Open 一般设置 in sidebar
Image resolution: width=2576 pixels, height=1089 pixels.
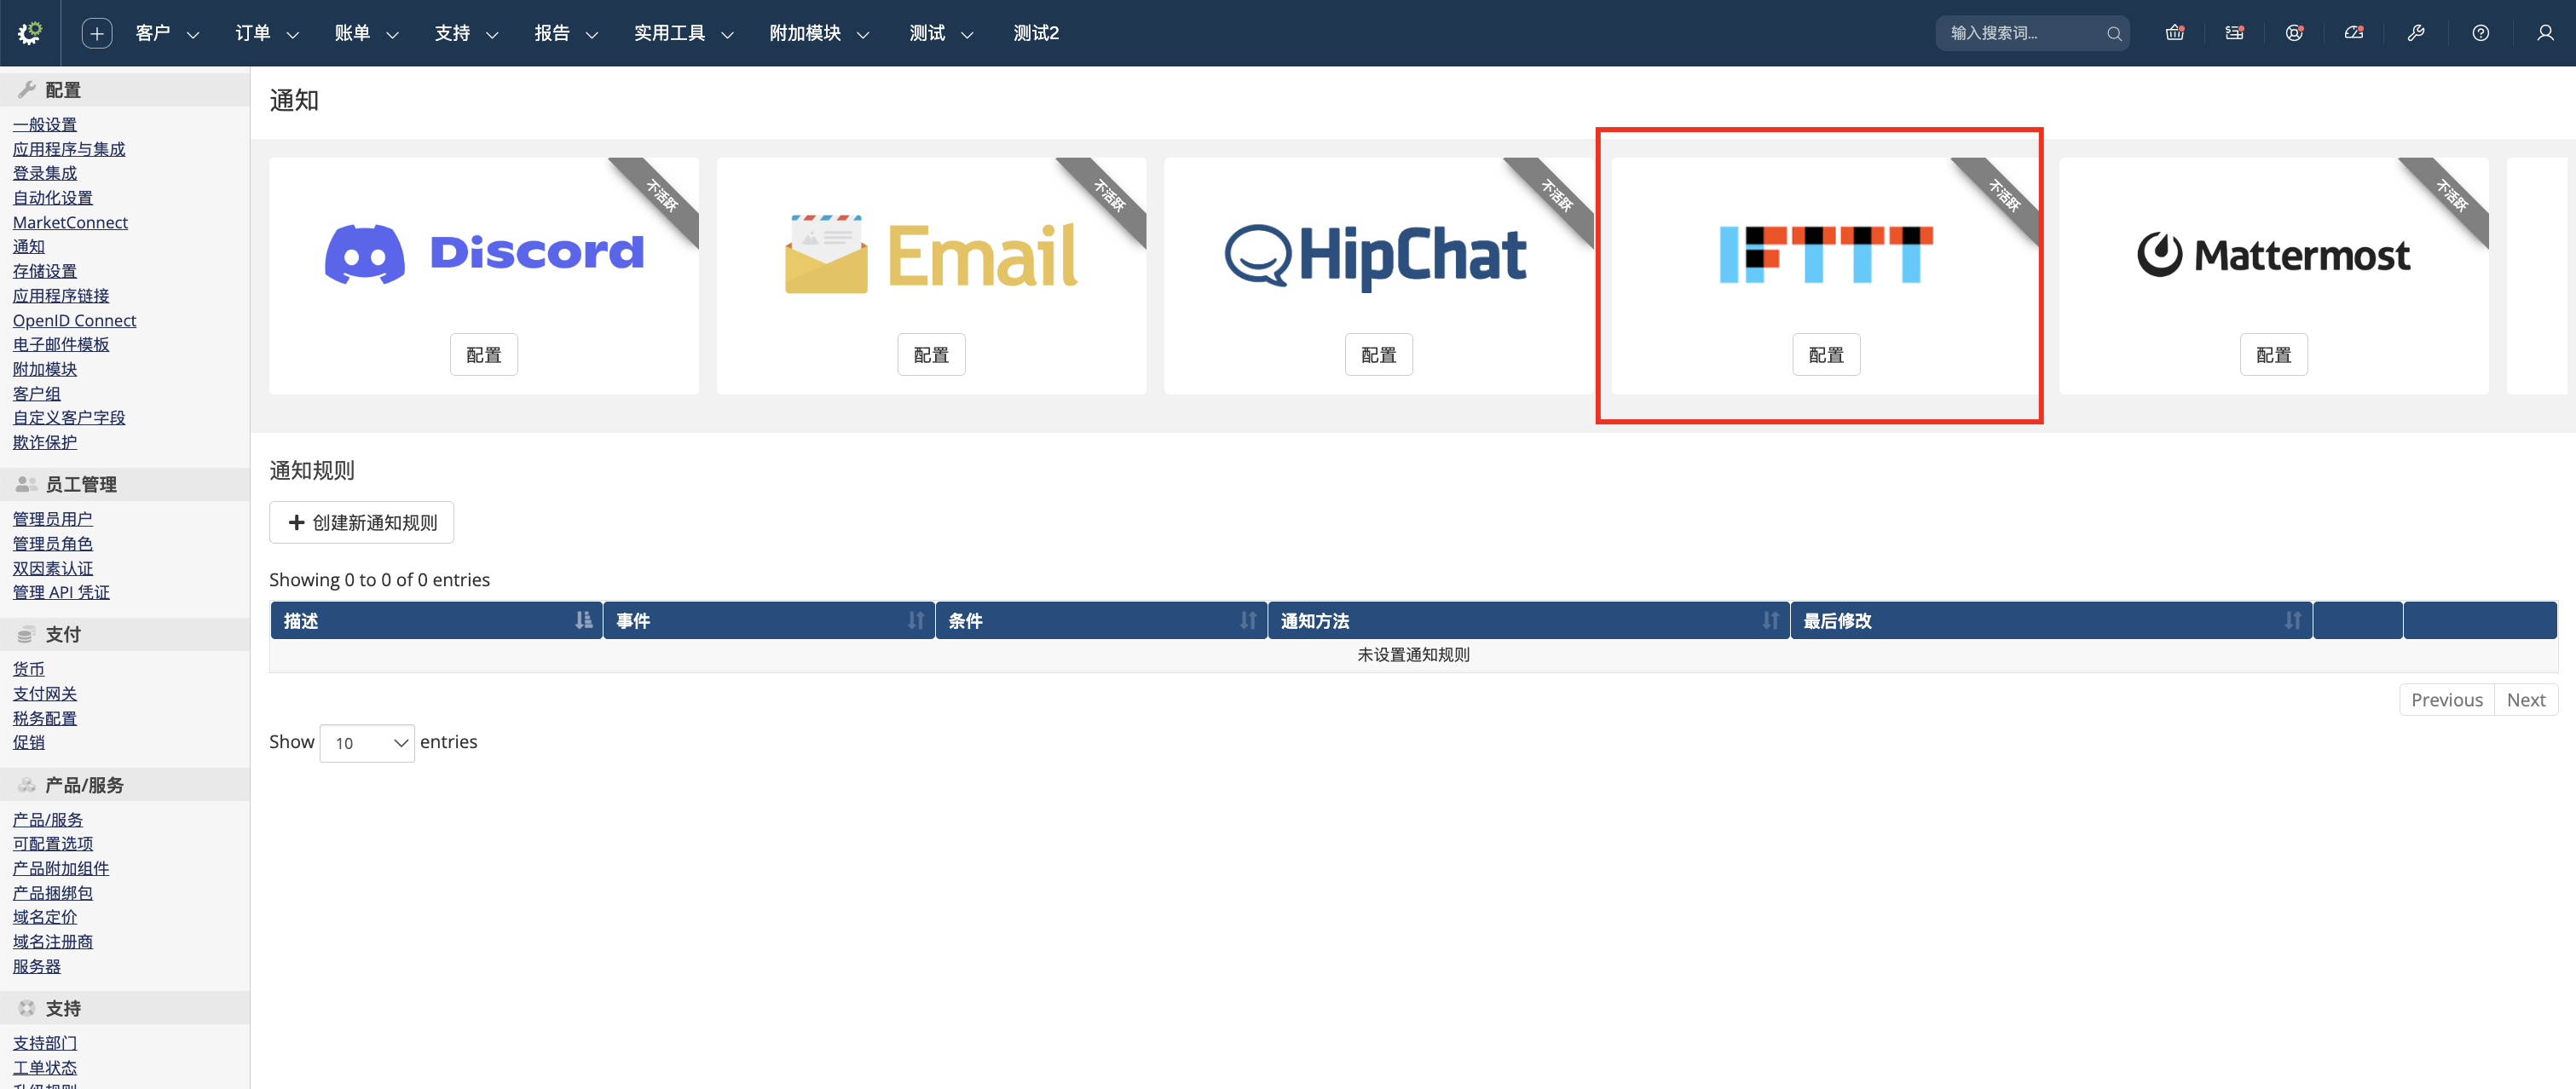(x=45, y=125)
